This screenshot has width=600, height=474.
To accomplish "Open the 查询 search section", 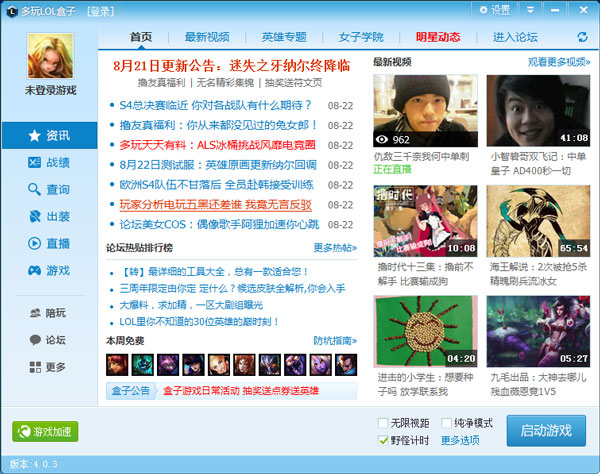I will click(49, 189).
